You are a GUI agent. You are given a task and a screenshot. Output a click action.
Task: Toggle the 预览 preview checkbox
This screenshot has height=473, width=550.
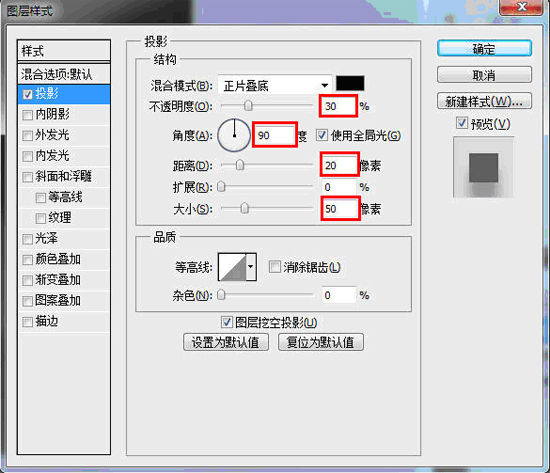pyautogui.click(x=462, y=123)
